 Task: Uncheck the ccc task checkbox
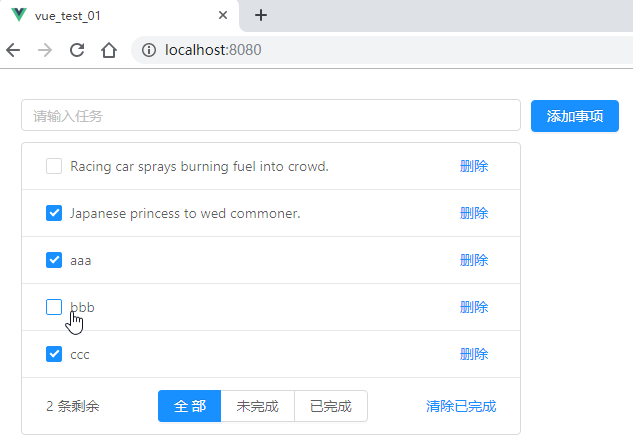54,354
